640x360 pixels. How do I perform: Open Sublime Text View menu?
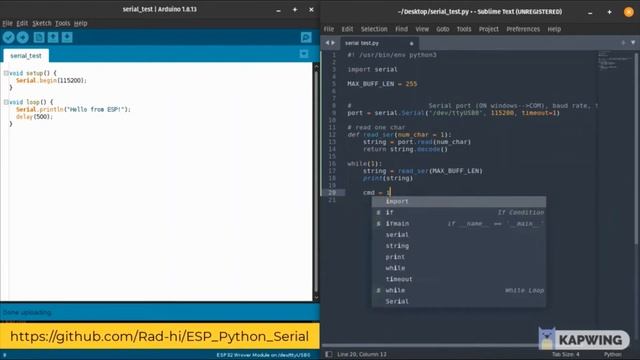click(x=422, y=29)
